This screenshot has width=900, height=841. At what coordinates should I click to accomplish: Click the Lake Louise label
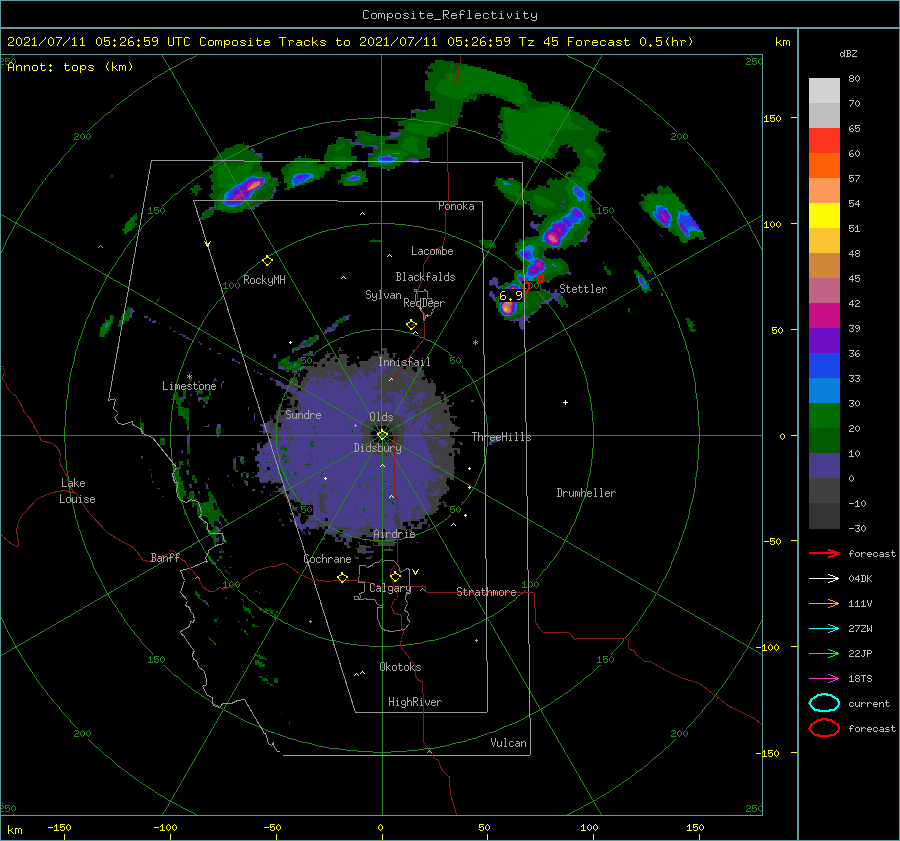pos(77,491)
